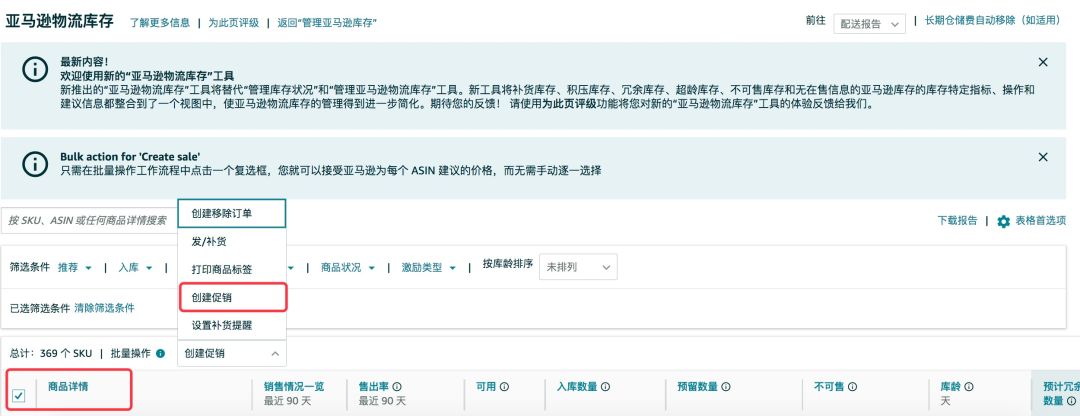Screen dimensions: 1080x416
Task: Open 表格首选项 settings link
Action: coord(1040,220)
